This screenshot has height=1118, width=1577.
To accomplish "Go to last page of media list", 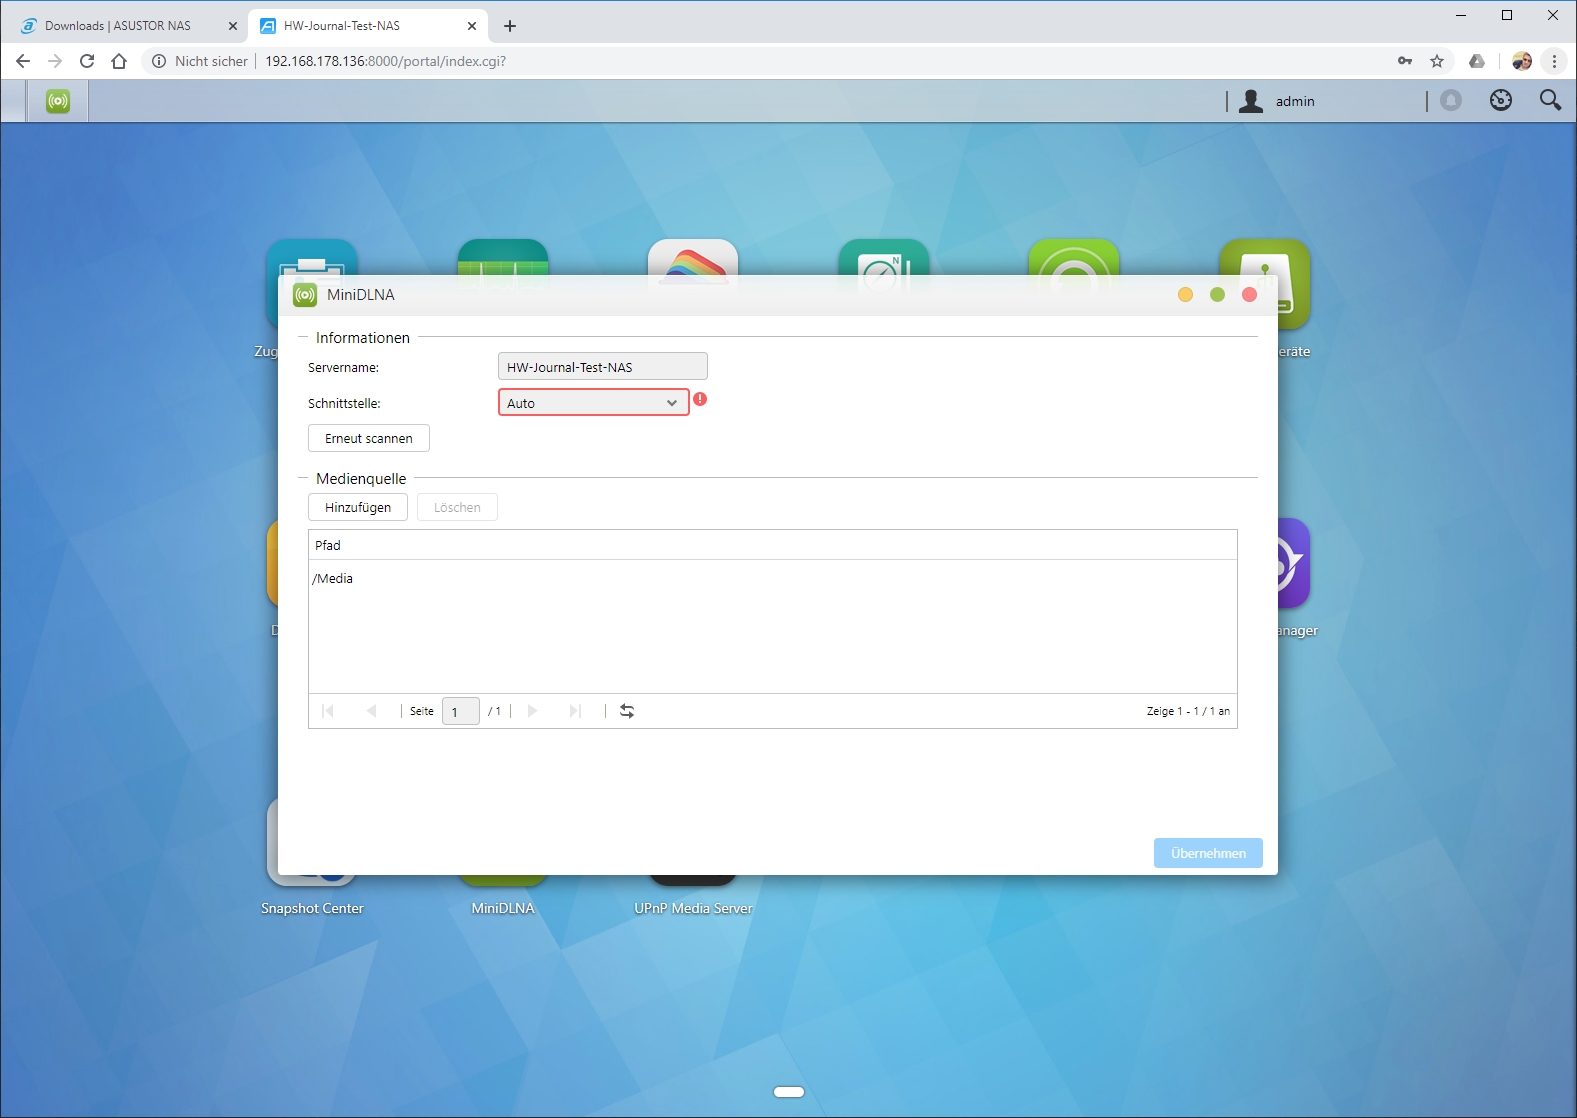I will point(575,711).
